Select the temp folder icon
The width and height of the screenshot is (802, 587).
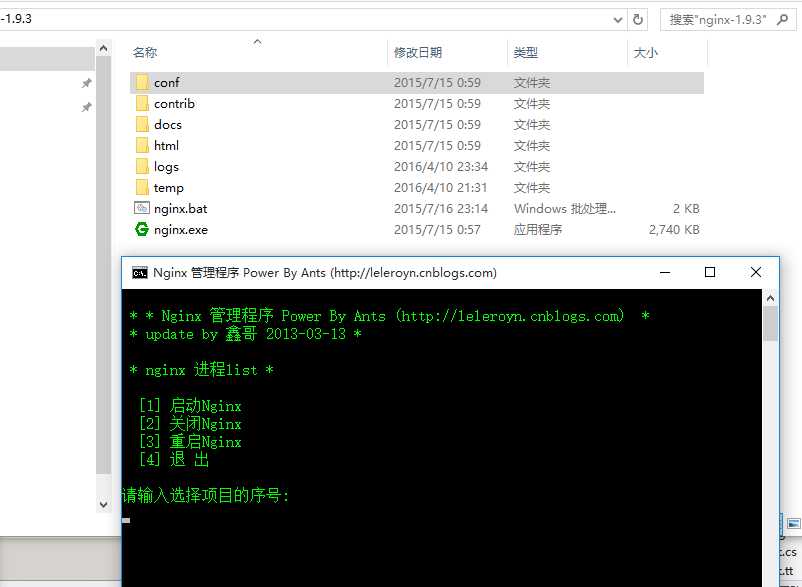(x=143, y=187)
